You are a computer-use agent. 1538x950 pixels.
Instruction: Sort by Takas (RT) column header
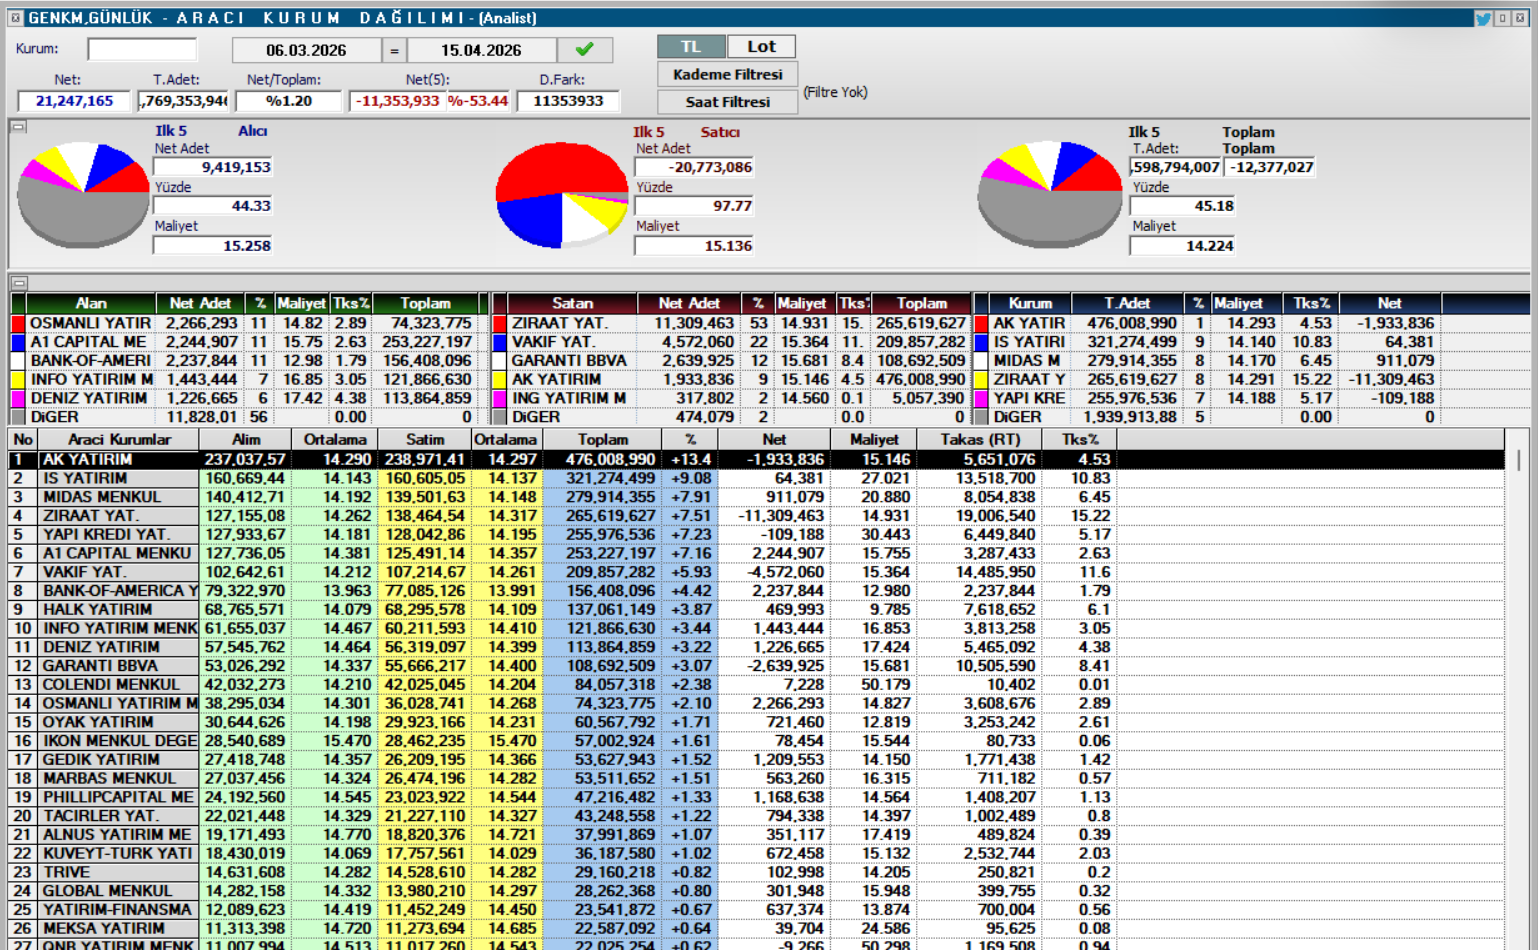[980, 439]
